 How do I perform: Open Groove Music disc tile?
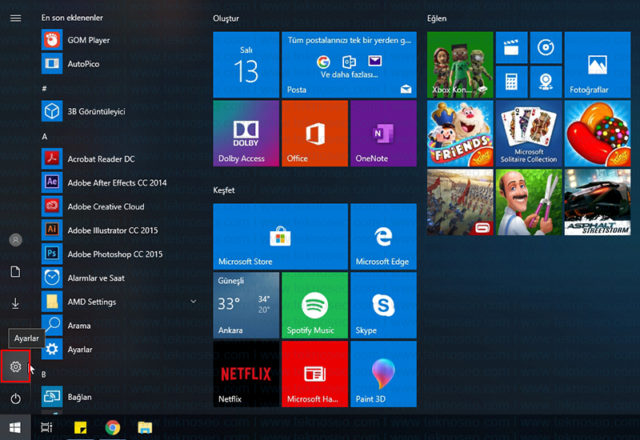pyautogui.click(x=546, y=48)
